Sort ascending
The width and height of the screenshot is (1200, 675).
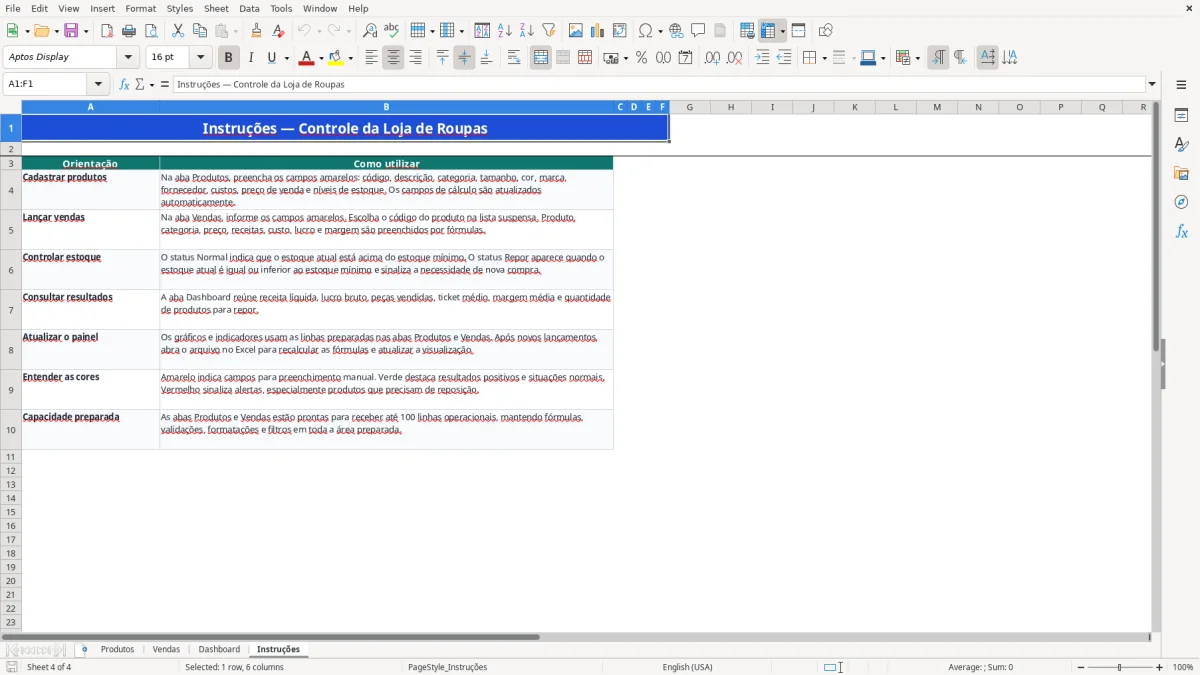(505, 31)
